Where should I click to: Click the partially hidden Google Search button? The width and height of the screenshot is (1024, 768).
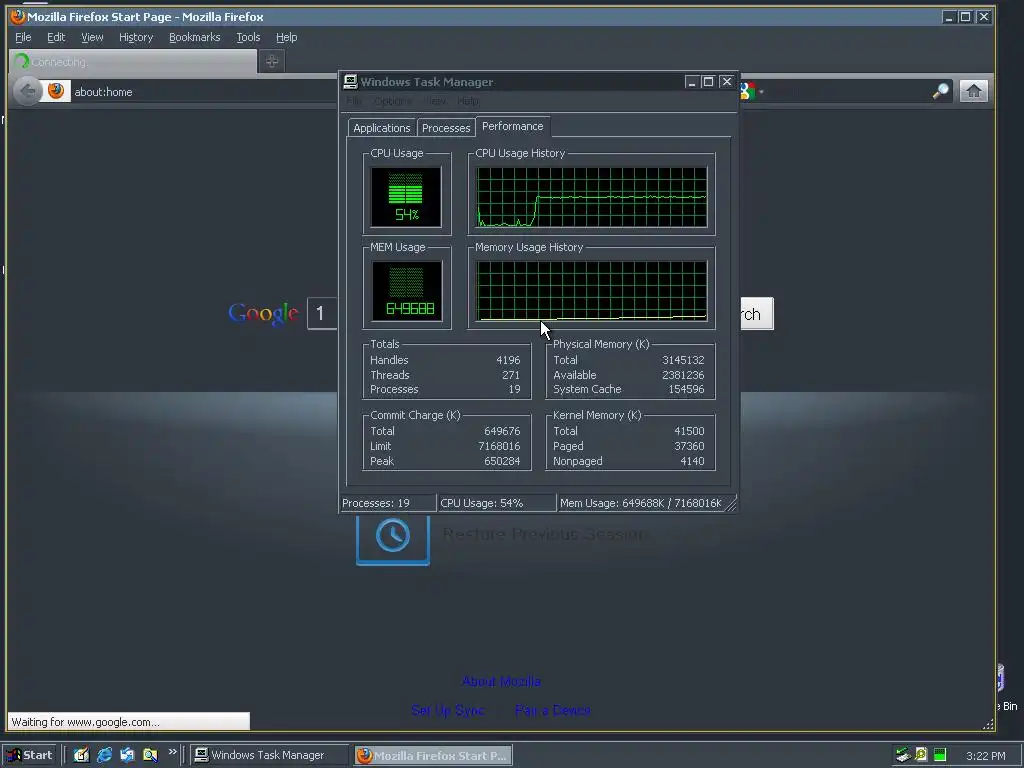(x=756, y=314)
